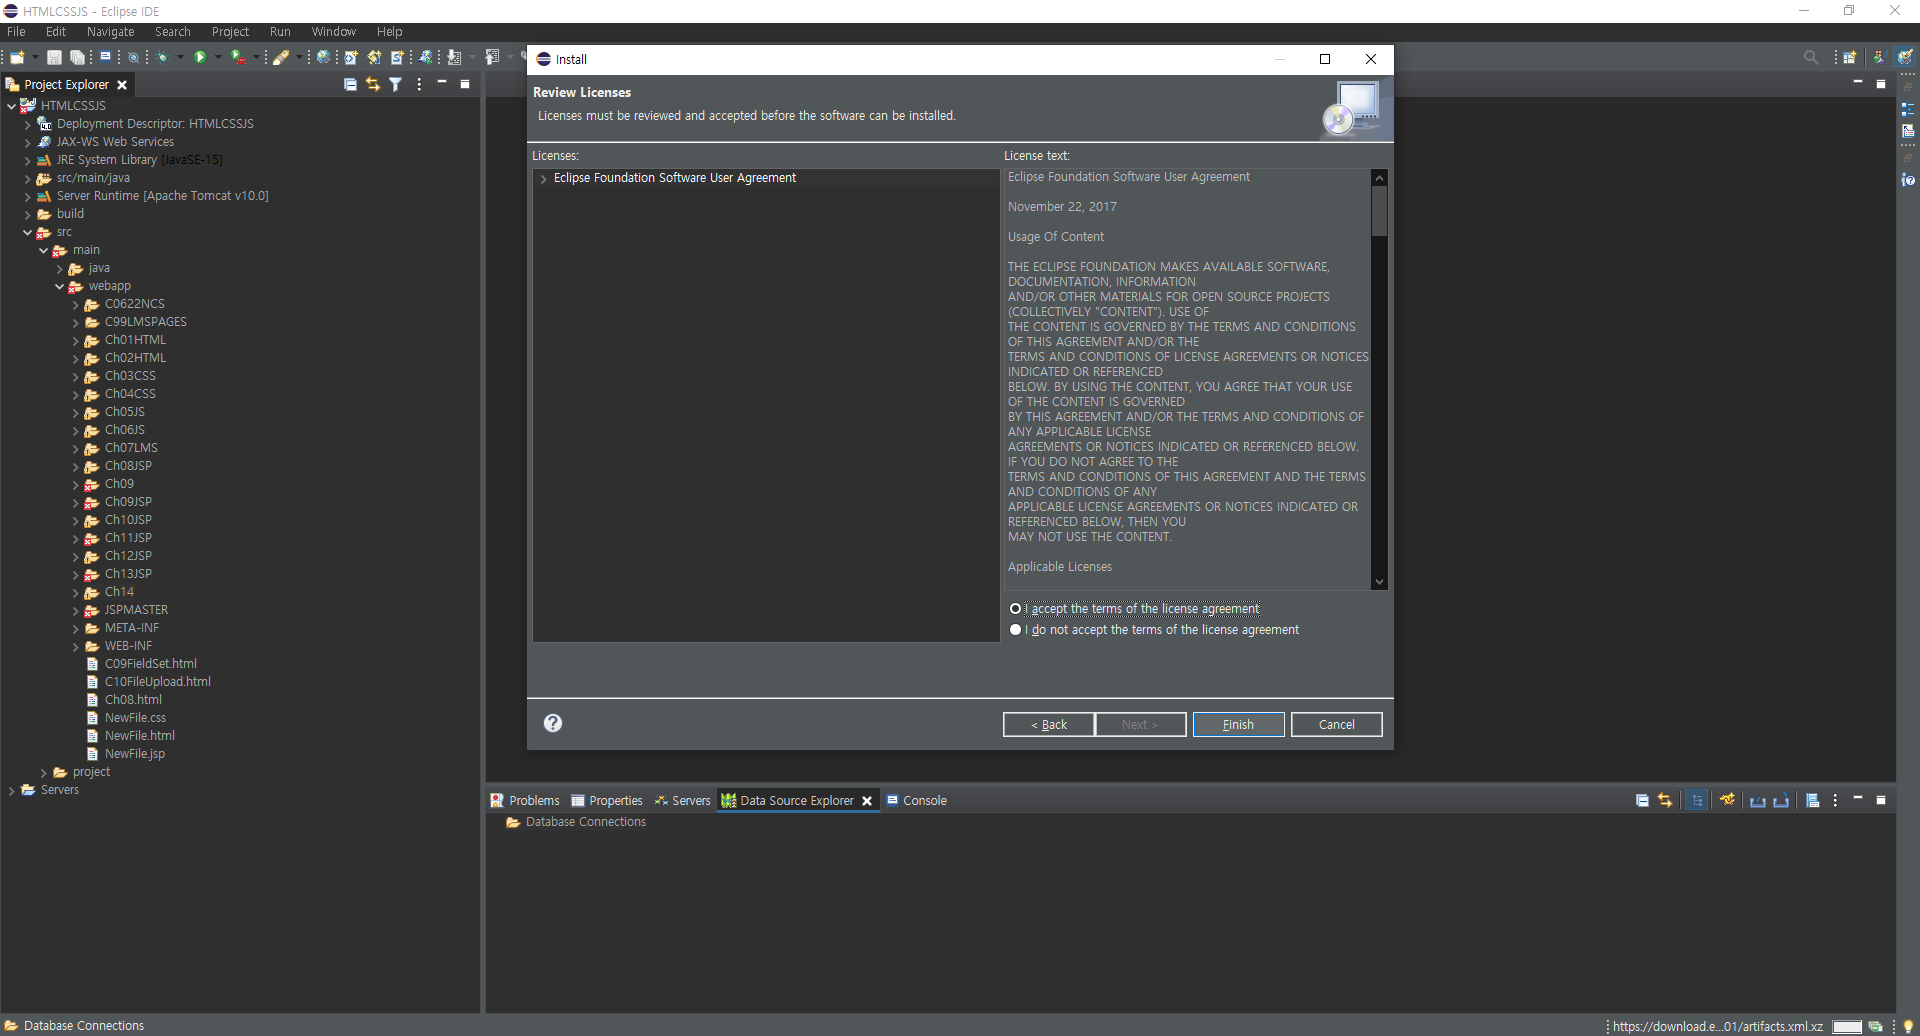
Task: Click the Open Perspective icon
Action: (1850, 58)
